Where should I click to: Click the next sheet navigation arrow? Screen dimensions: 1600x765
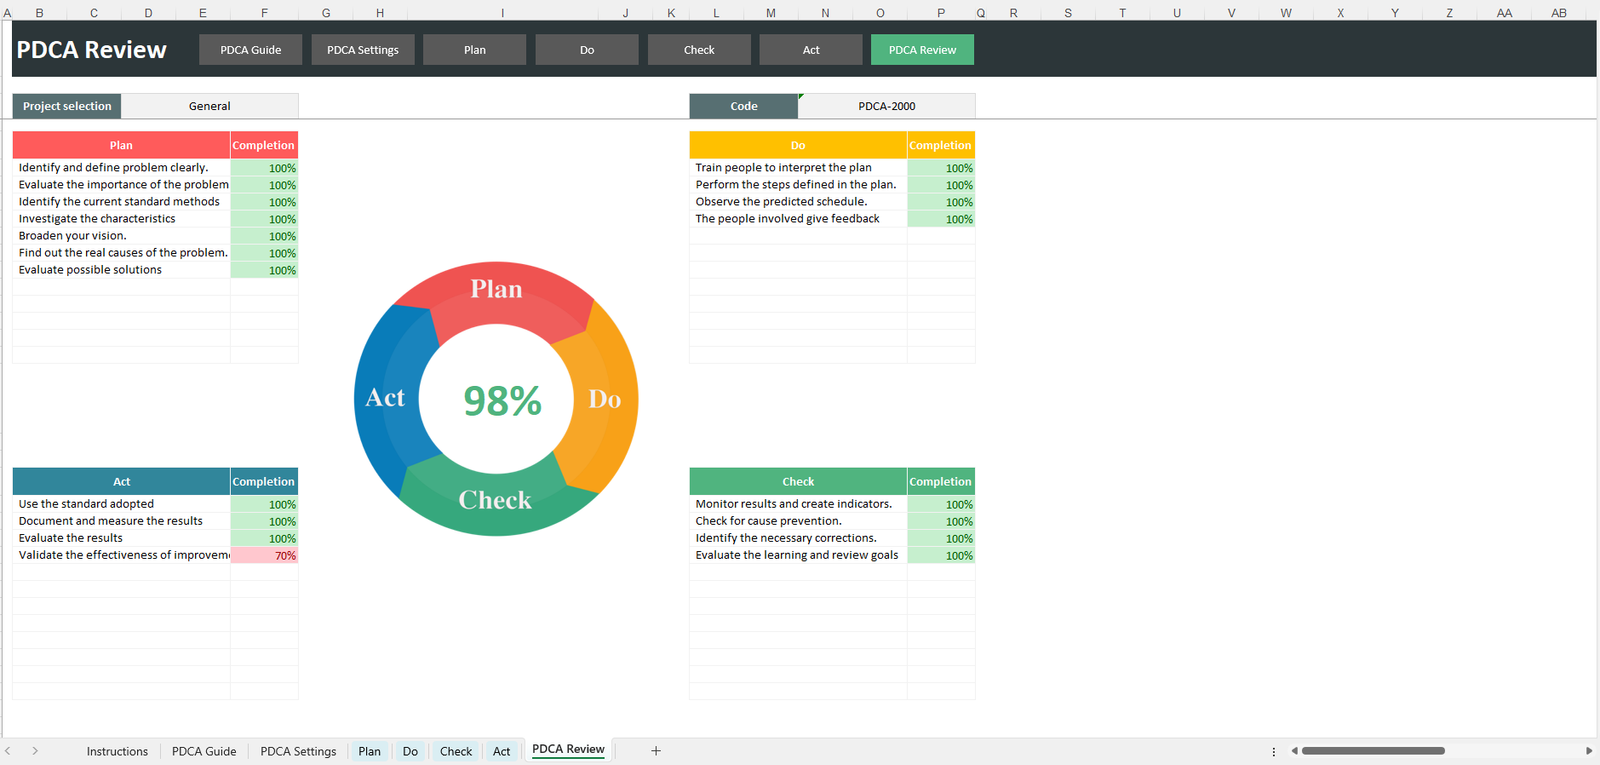(x=35, y=751)
